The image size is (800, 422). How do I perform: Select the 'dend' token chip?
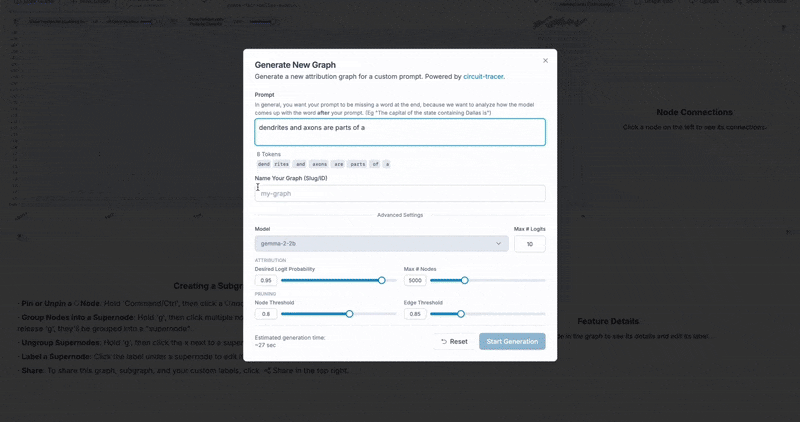pos(264,164)
